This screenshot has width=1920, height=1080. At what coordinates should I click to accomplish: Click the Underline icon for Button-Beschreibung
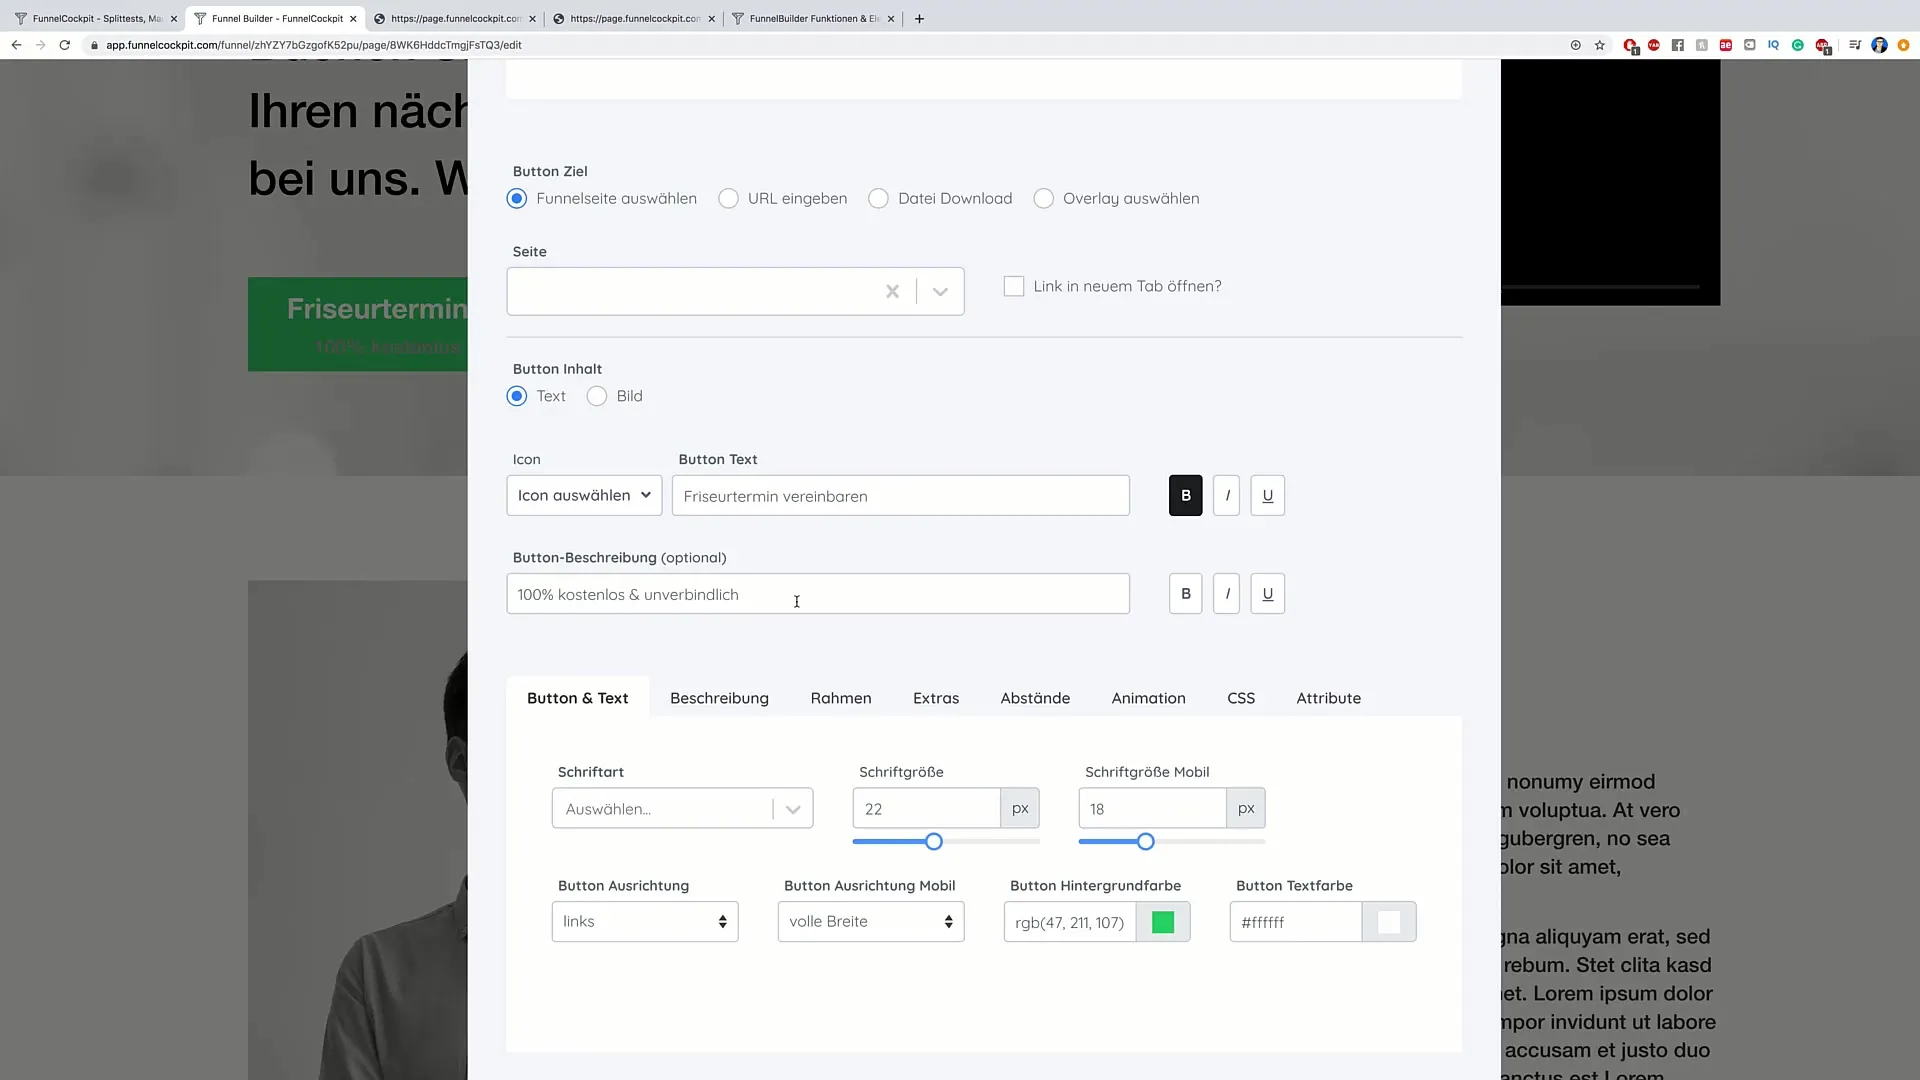1267,593
